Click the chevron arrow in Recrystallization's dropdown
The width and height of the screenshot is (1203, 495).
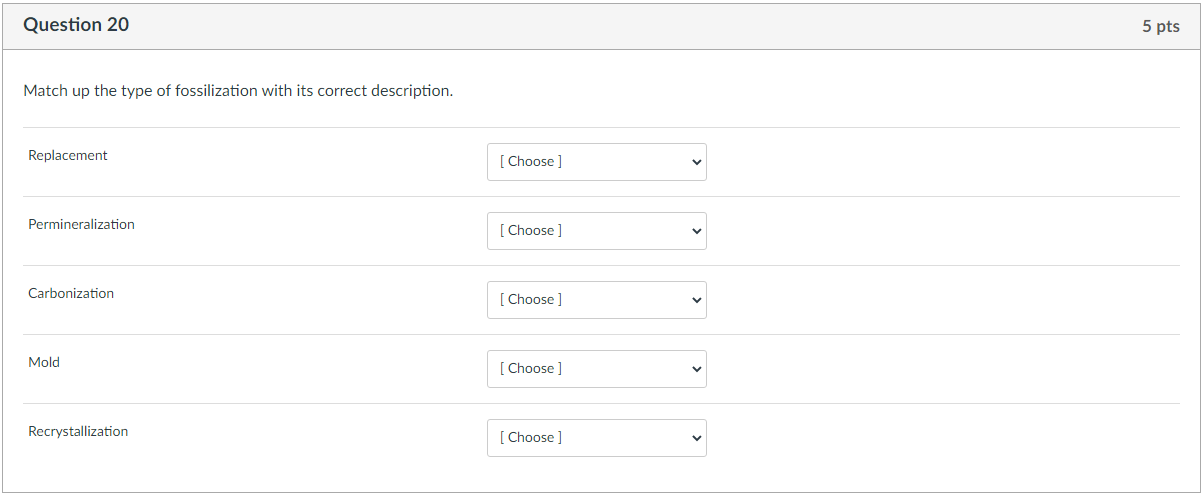click(696, 438)
